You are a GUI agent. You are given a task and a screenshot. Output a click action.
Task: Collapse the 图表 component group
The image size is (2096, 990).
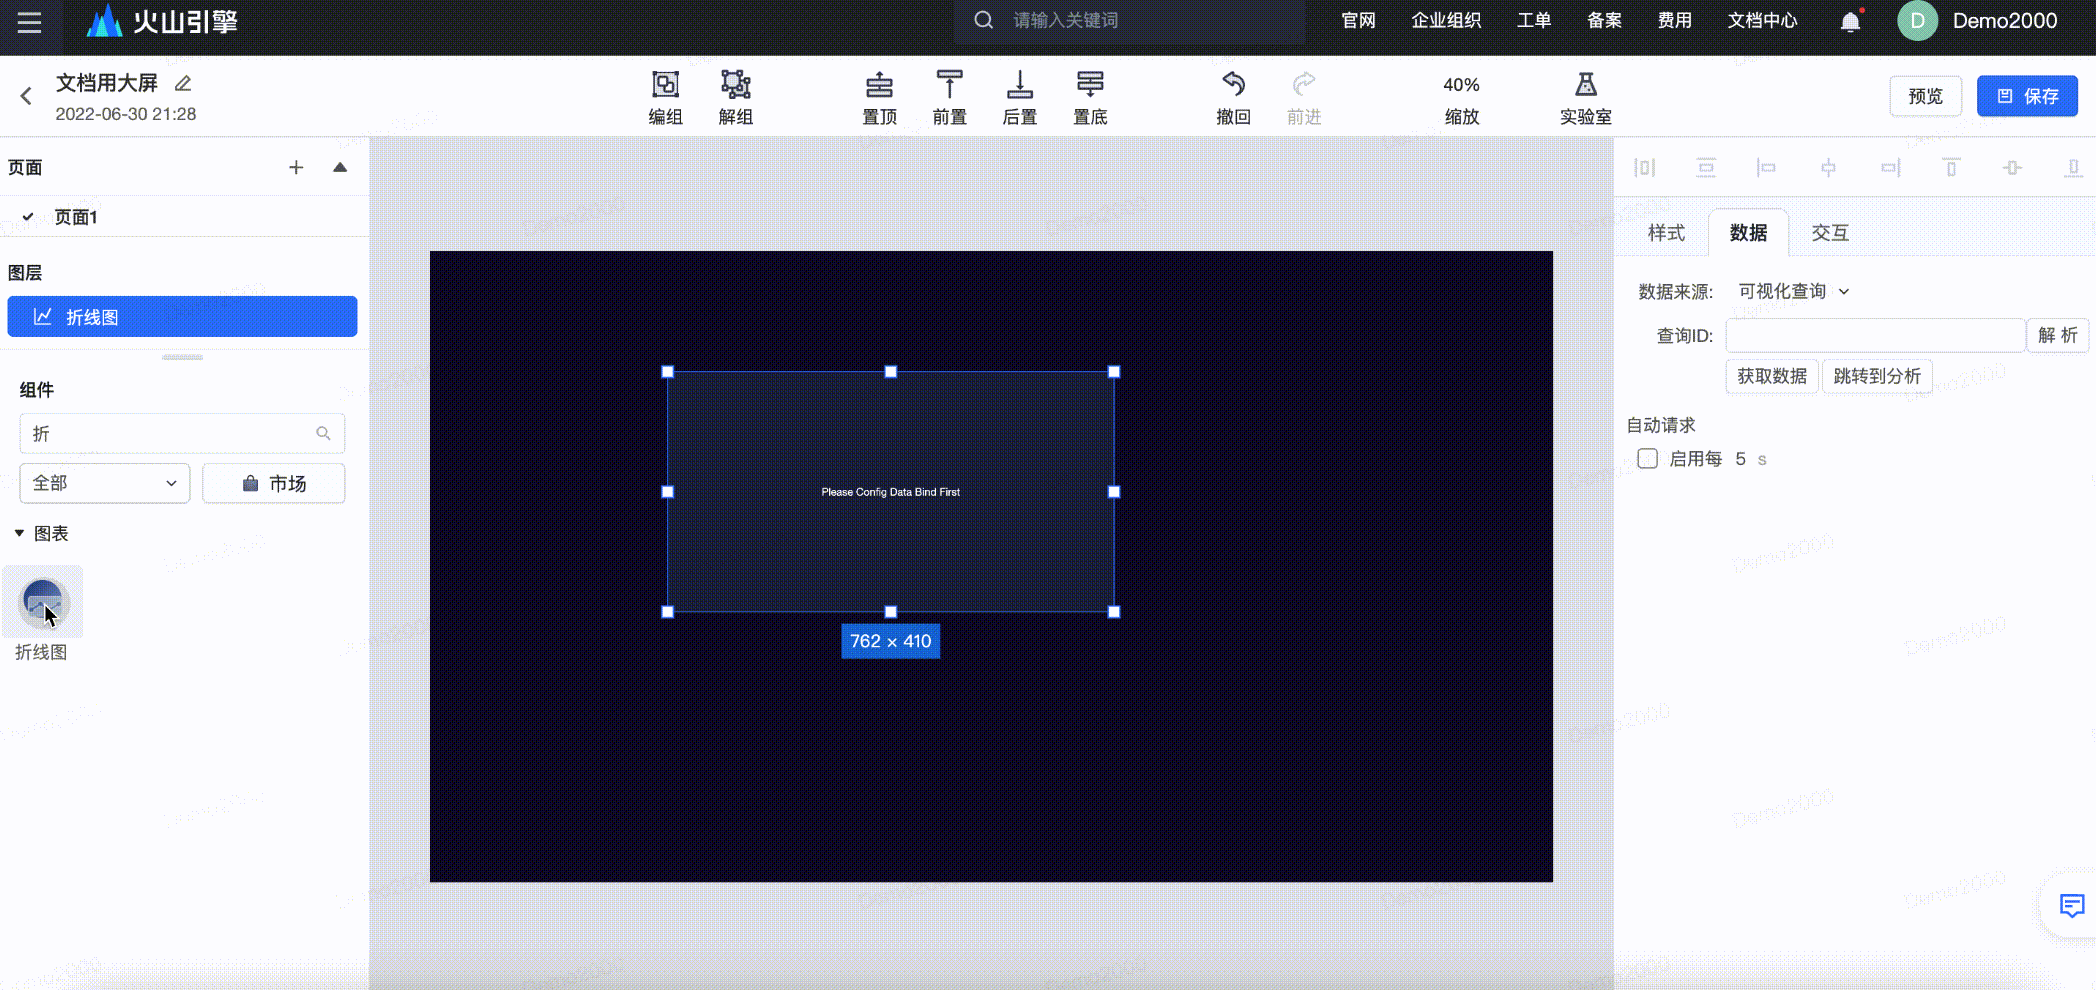tap(19, 533)
